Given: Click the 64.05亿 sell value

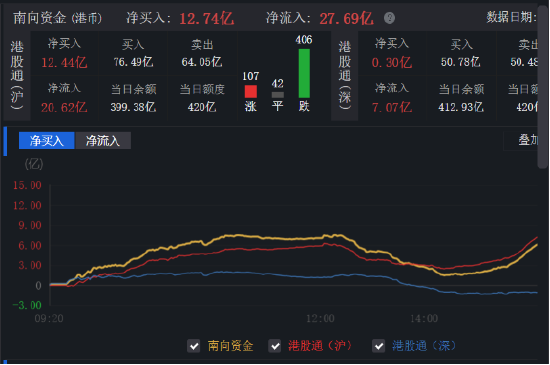Looking at the screenshot, I should [x=202, y=62].
